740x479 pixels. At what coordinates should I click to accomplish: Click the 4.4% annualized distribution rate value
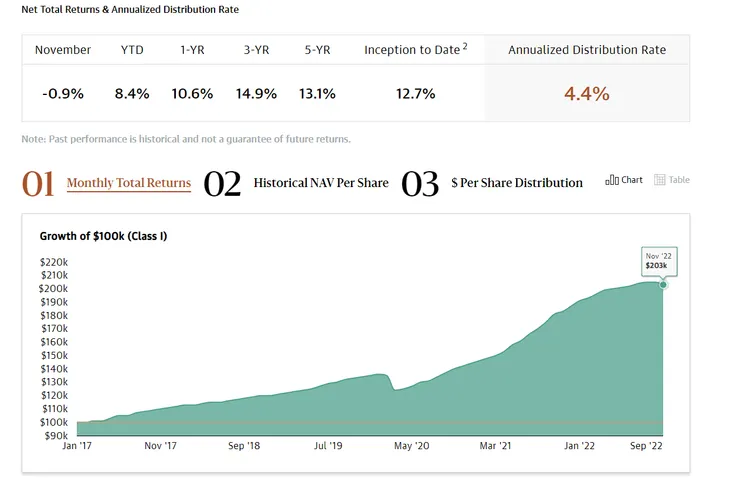click(587, 94)
